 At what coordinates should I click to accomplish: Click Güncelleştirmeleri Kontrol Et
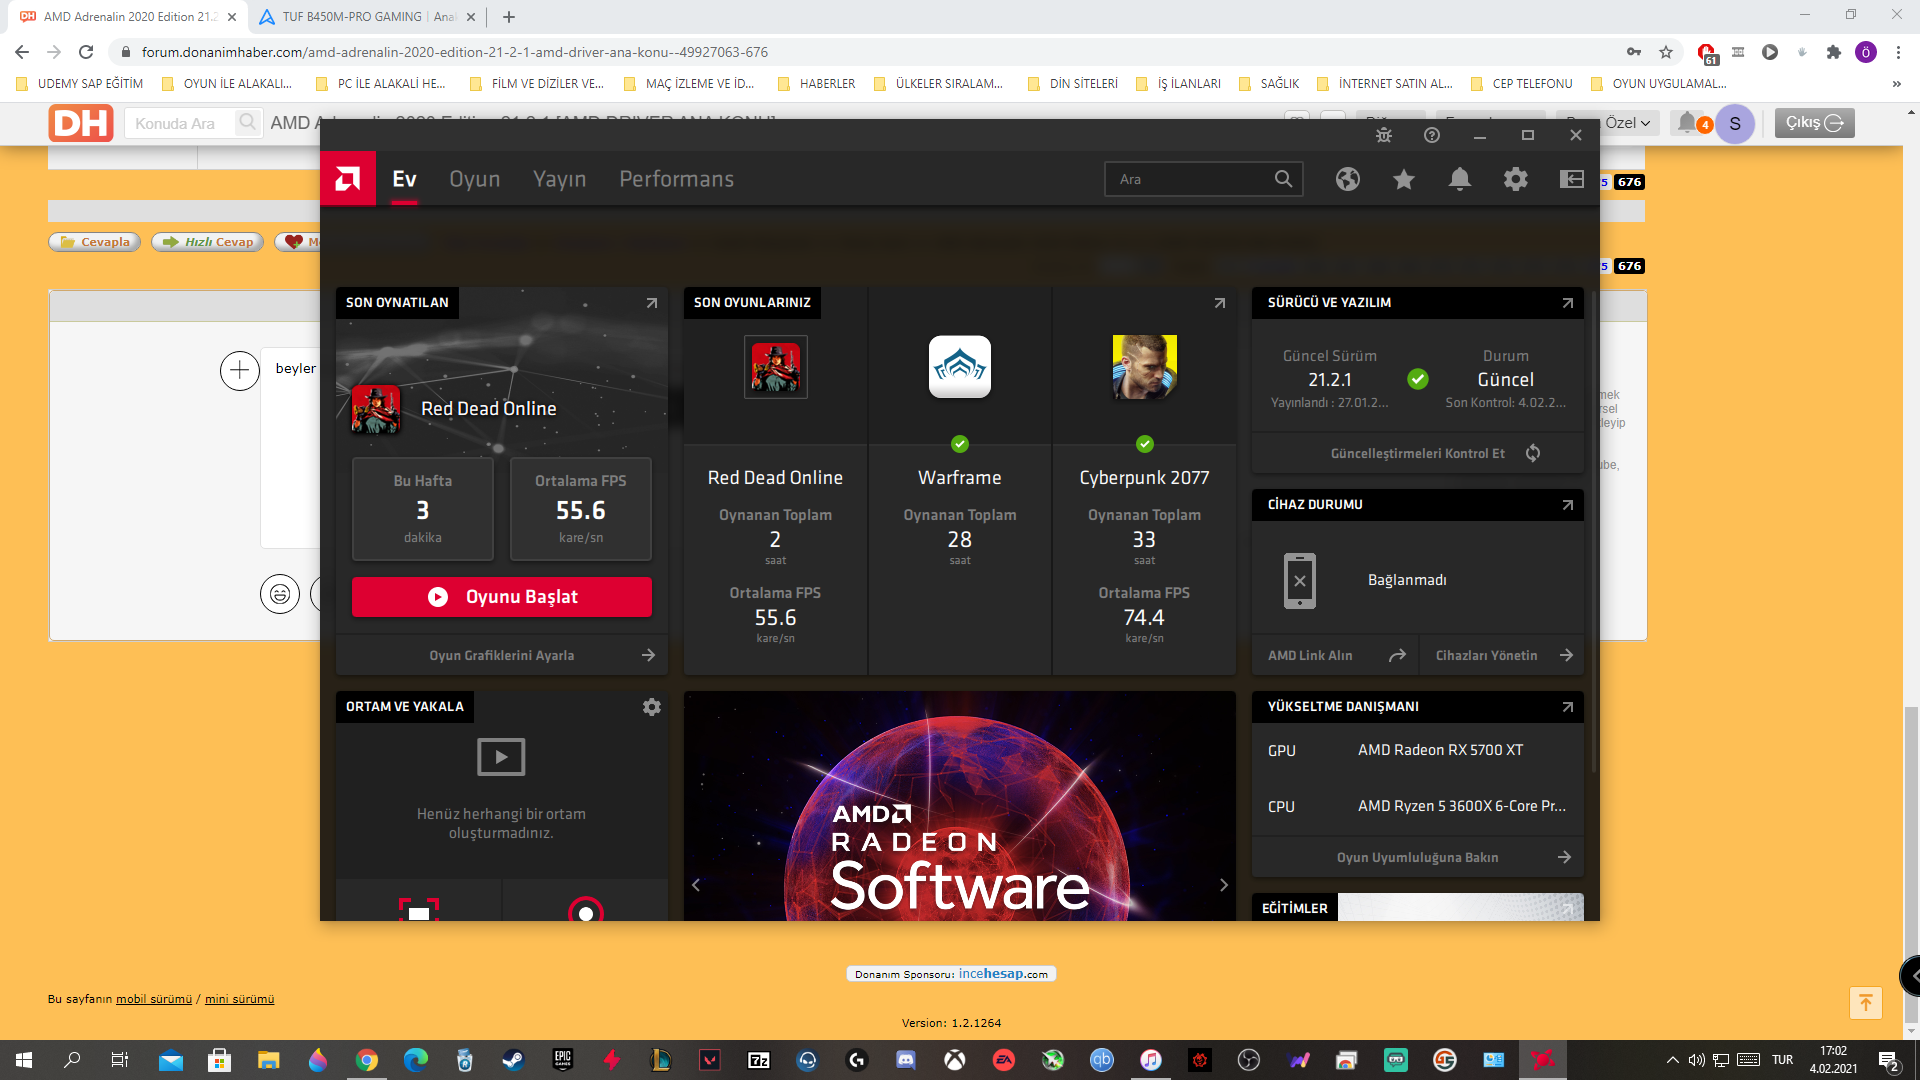(1418, 454)
